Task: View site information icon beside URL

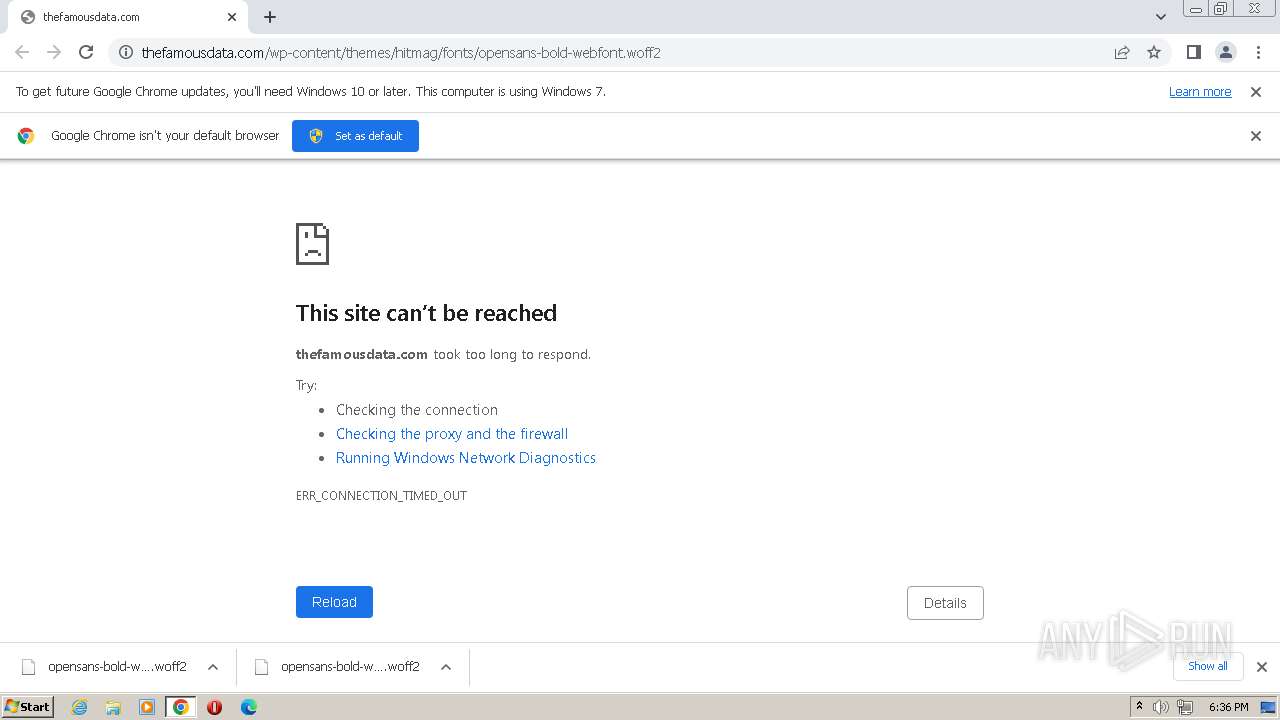Action: click(126, 52)
